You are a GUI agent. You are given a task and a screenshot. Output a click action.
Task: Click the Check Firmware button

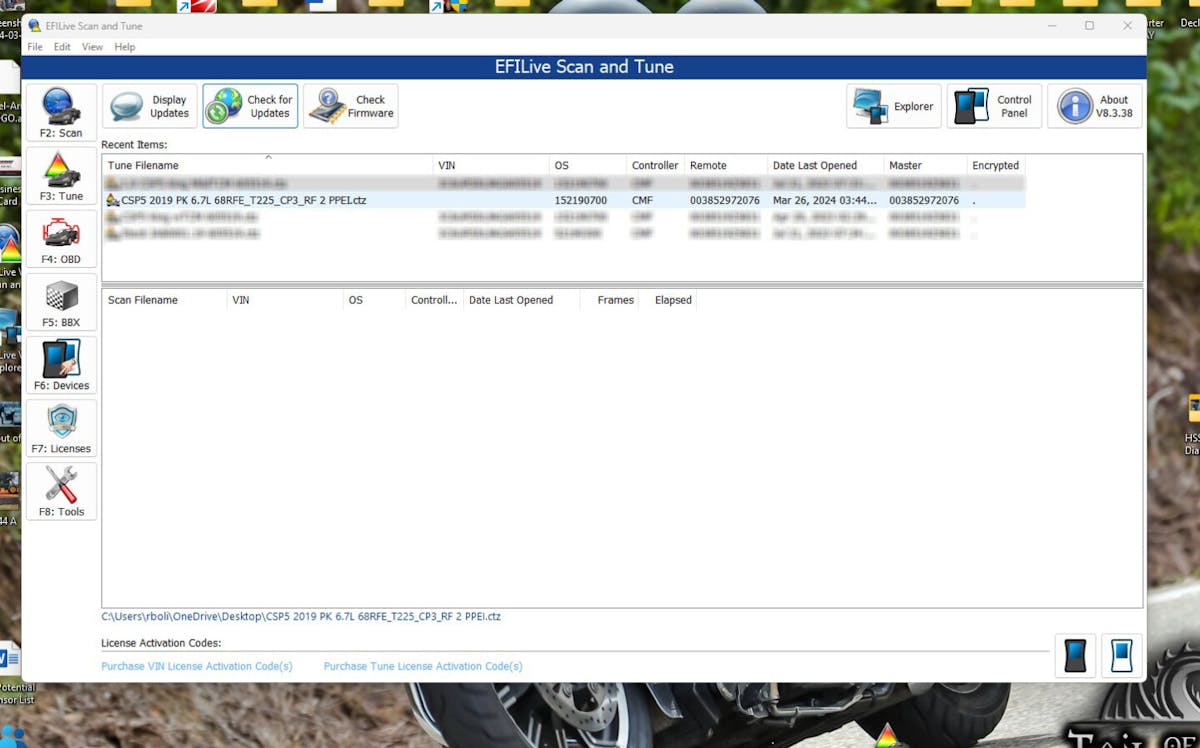pos(351,106)
